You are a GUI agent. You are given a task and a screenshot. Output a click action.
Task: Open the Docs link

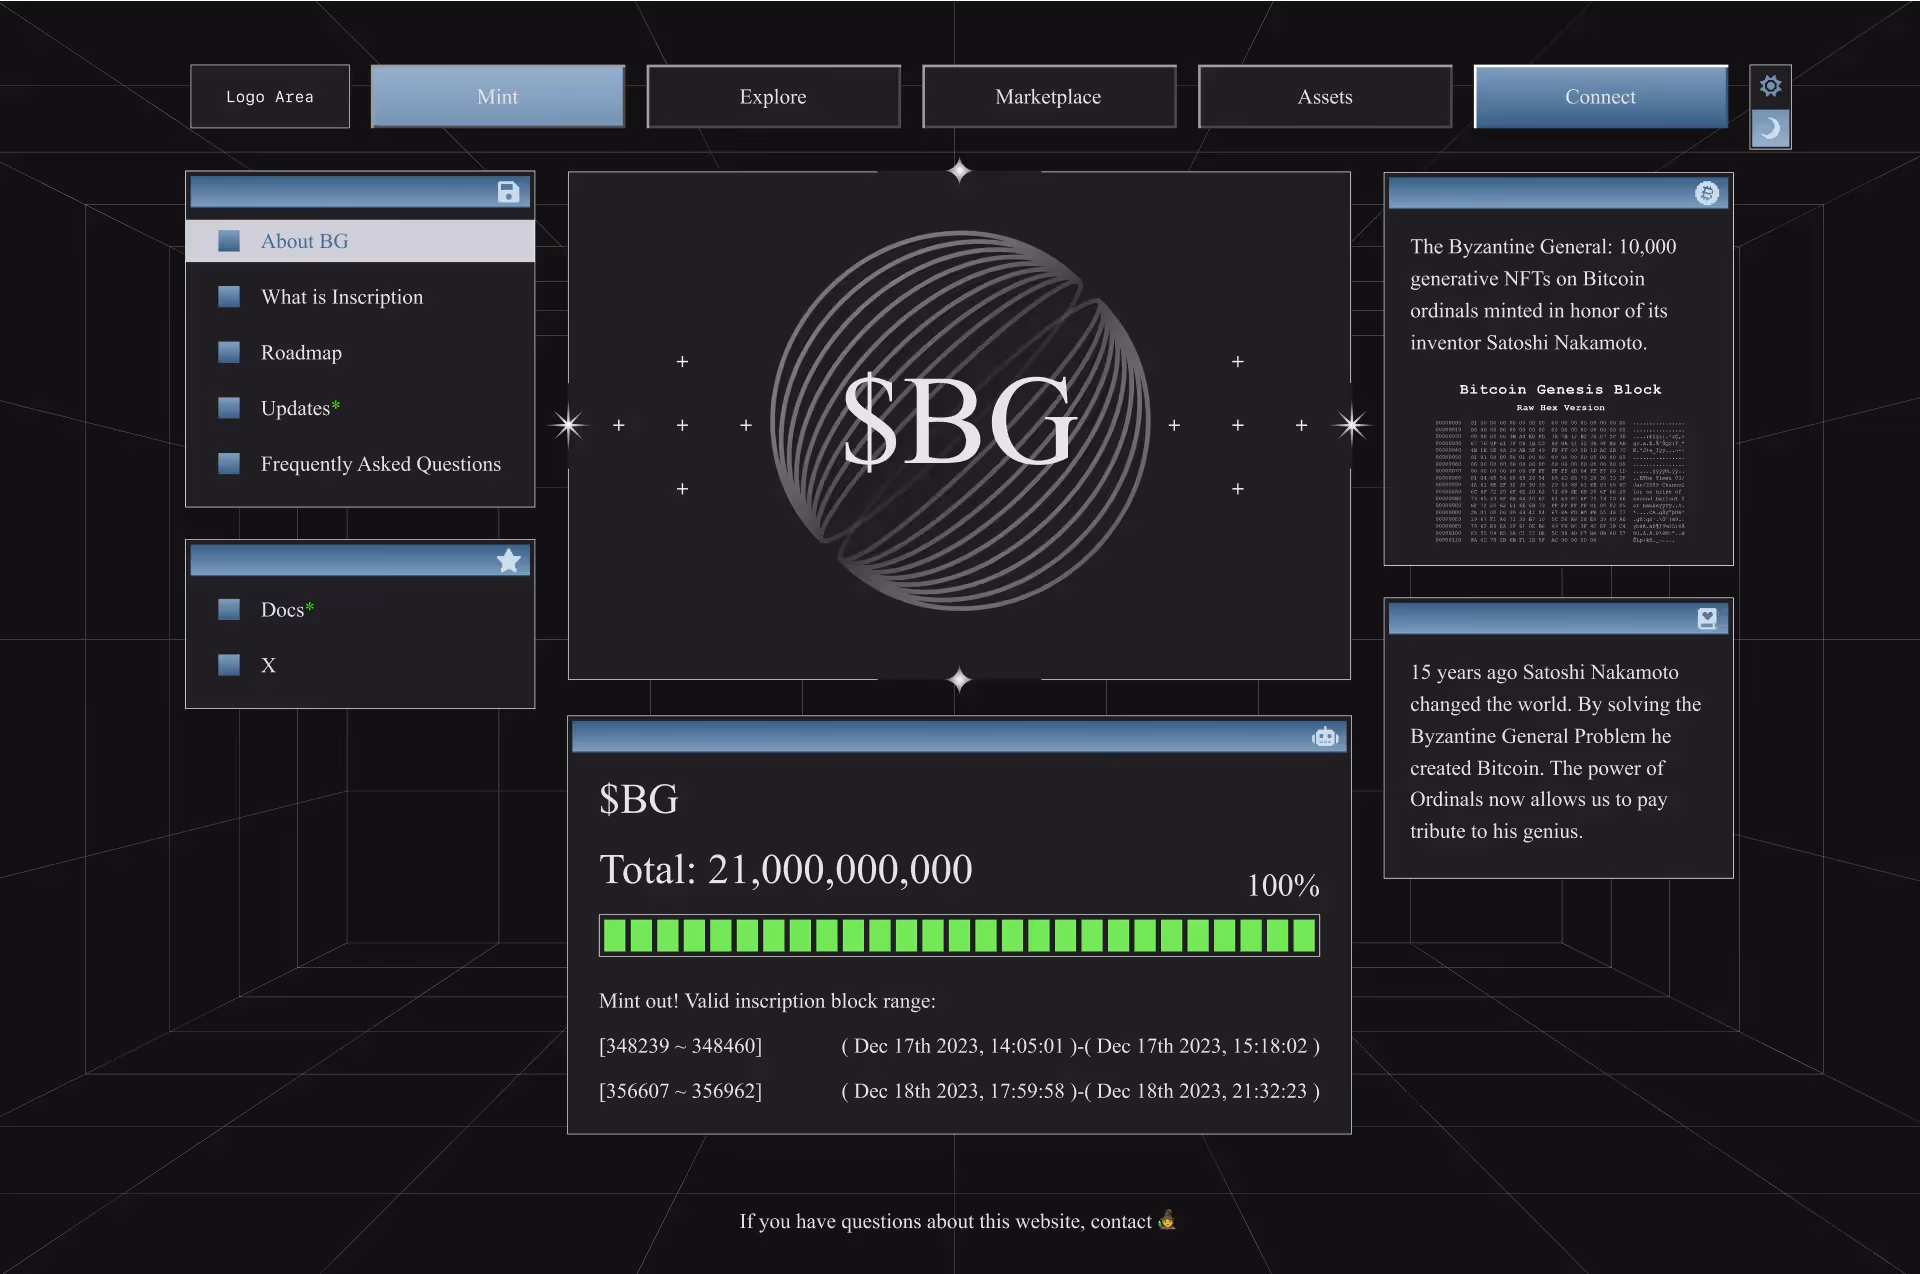point(283,610)
